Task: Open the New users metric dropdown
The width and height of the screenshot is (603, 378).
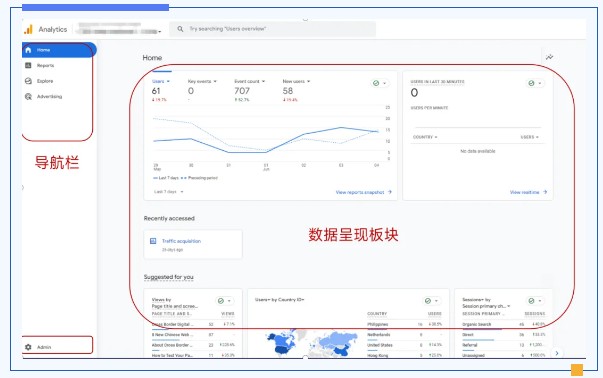Action: point(296,82)
